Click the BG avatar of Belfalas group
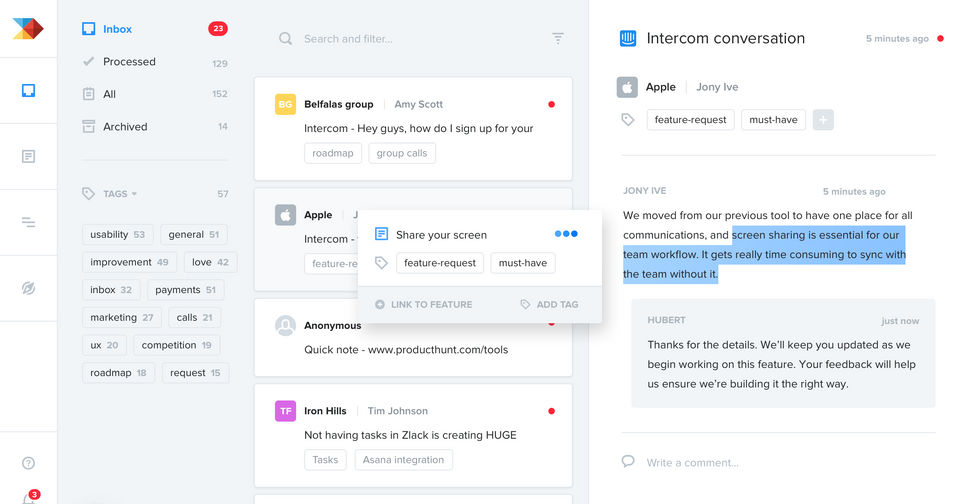Screen dimensions: 960x504 [285, 104]
